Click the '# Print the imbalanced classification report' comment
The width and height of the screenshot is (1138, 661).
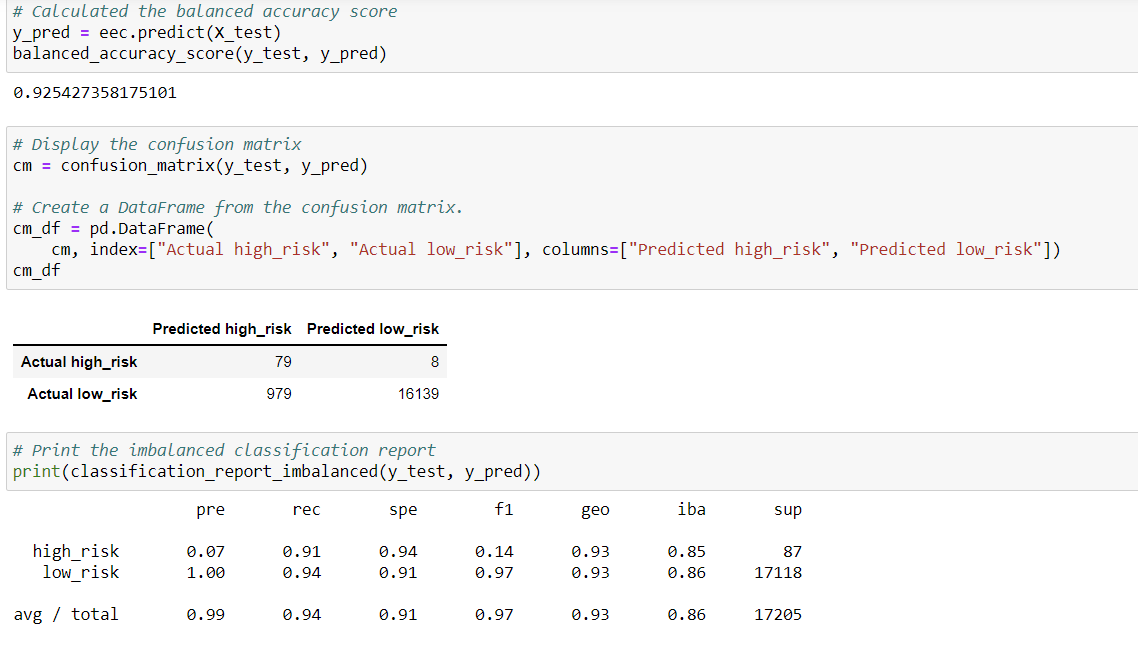(x=224, y=451)
